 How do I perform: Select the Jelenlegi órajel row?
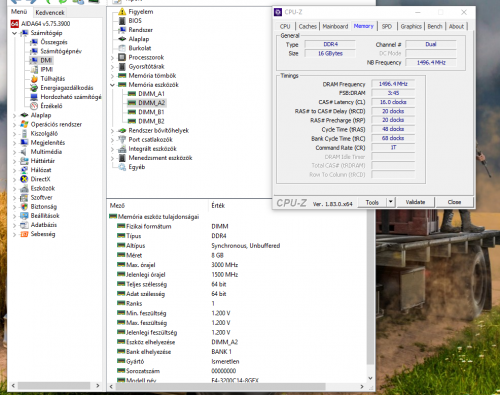[238, 275]
